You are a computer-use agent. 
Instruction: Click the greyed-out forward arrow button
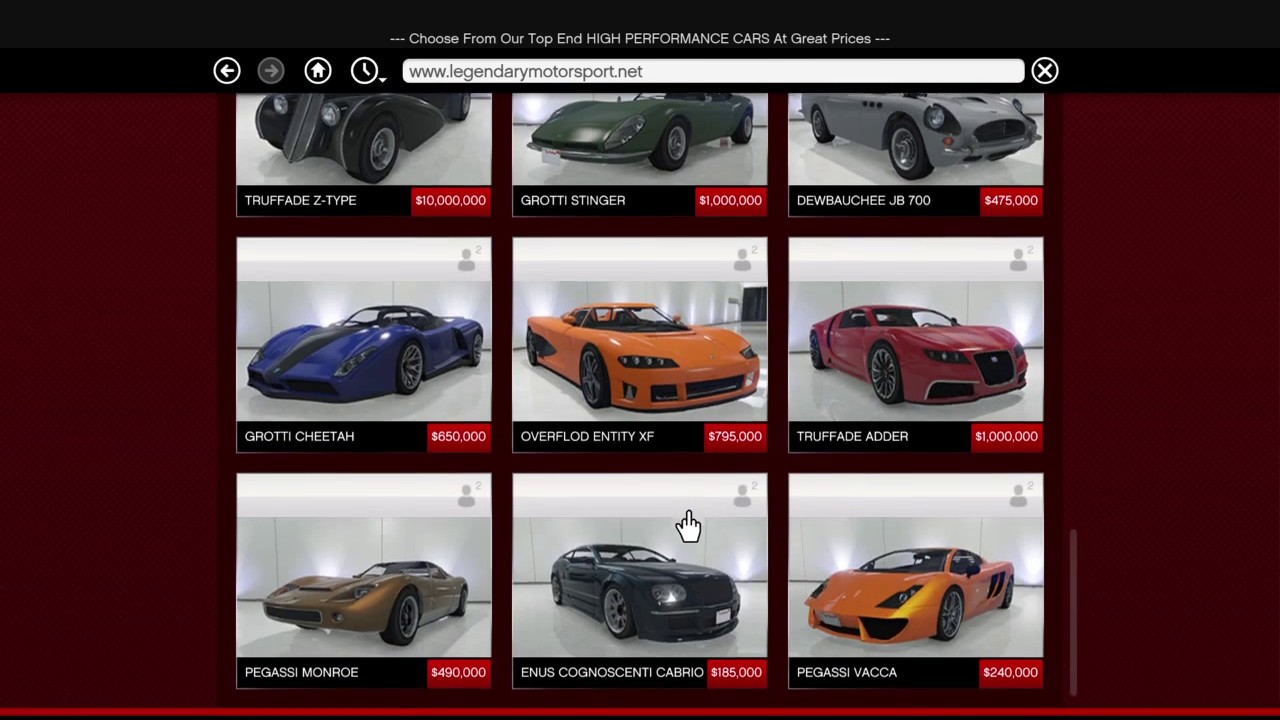point(271,70)
